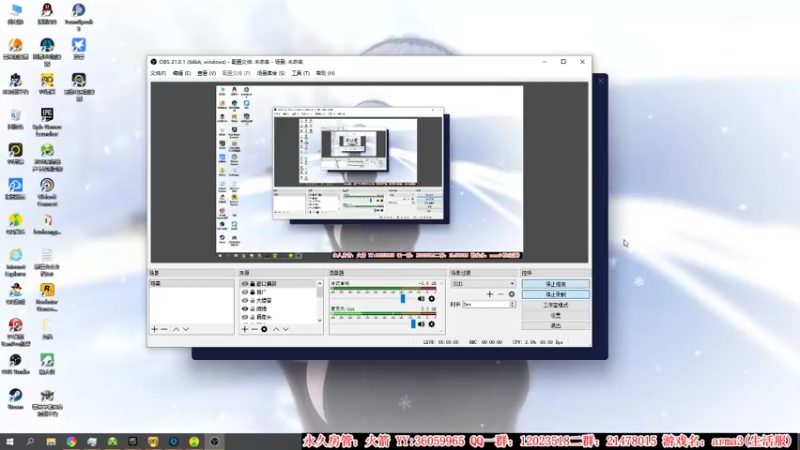This screenshot has height=450, width=800.
Task: Open second mixer channel gear settings
Action: [432, 324]
